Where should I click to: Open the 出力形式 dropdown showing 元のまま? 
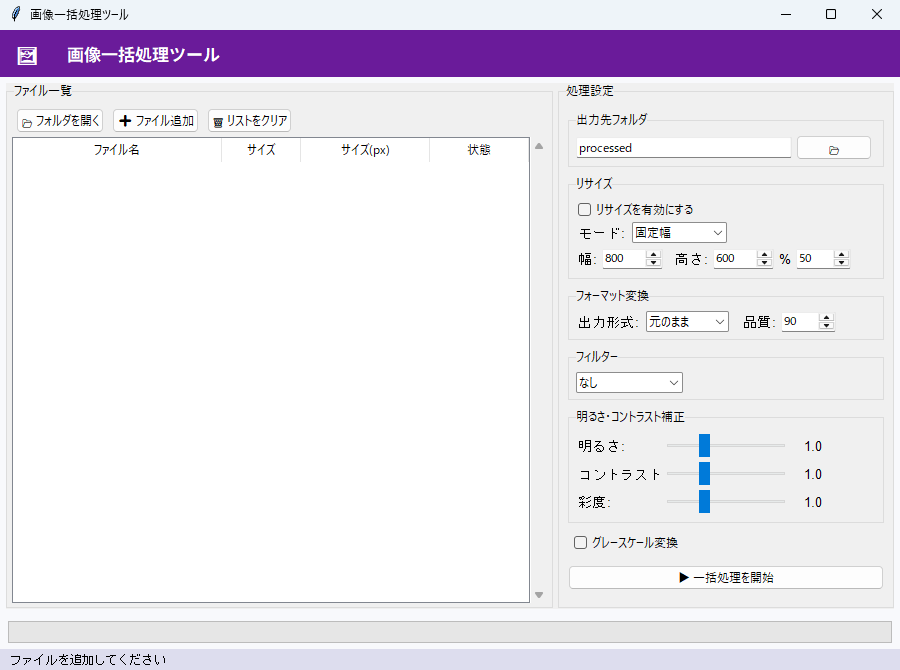pyautogui.click(x=687, y=322)
